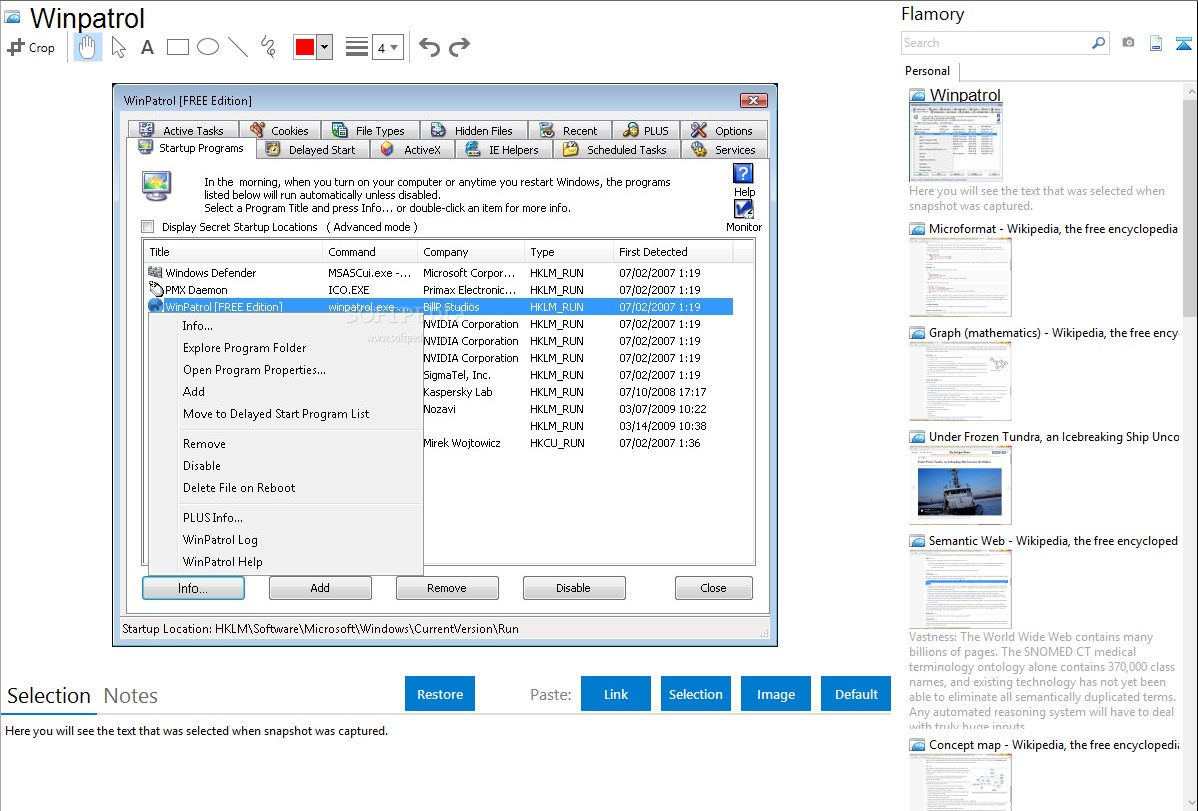Select the Crop tool

(31, 47)
